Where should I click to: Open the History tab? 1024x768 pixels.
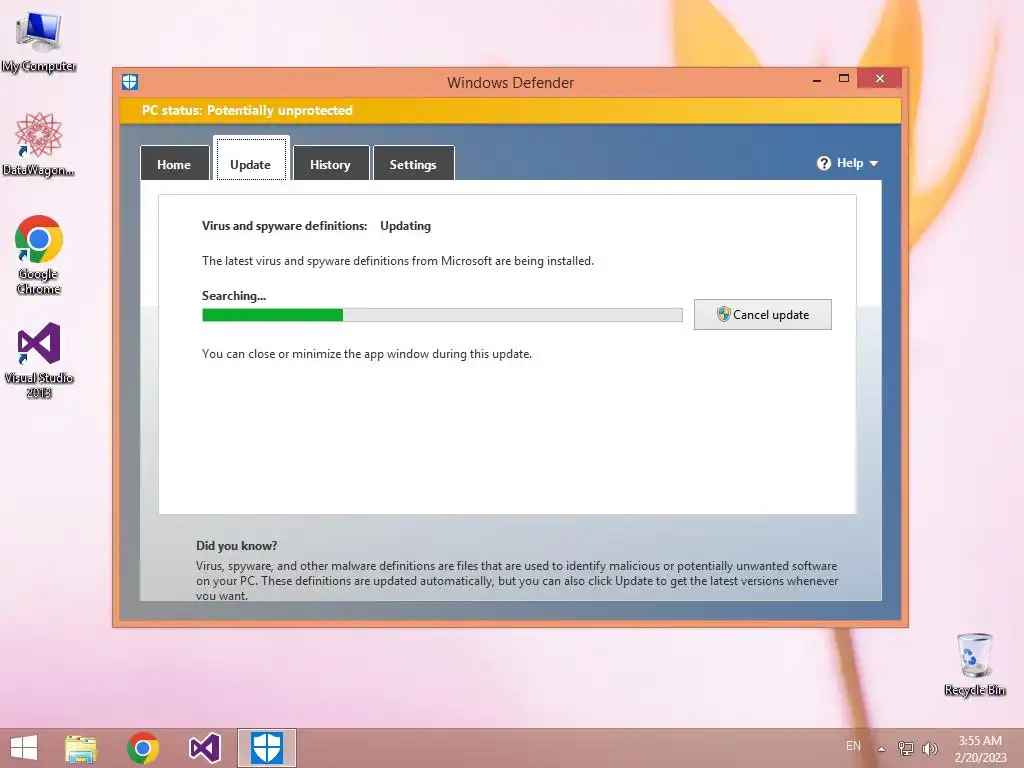(x=330, y=164)
